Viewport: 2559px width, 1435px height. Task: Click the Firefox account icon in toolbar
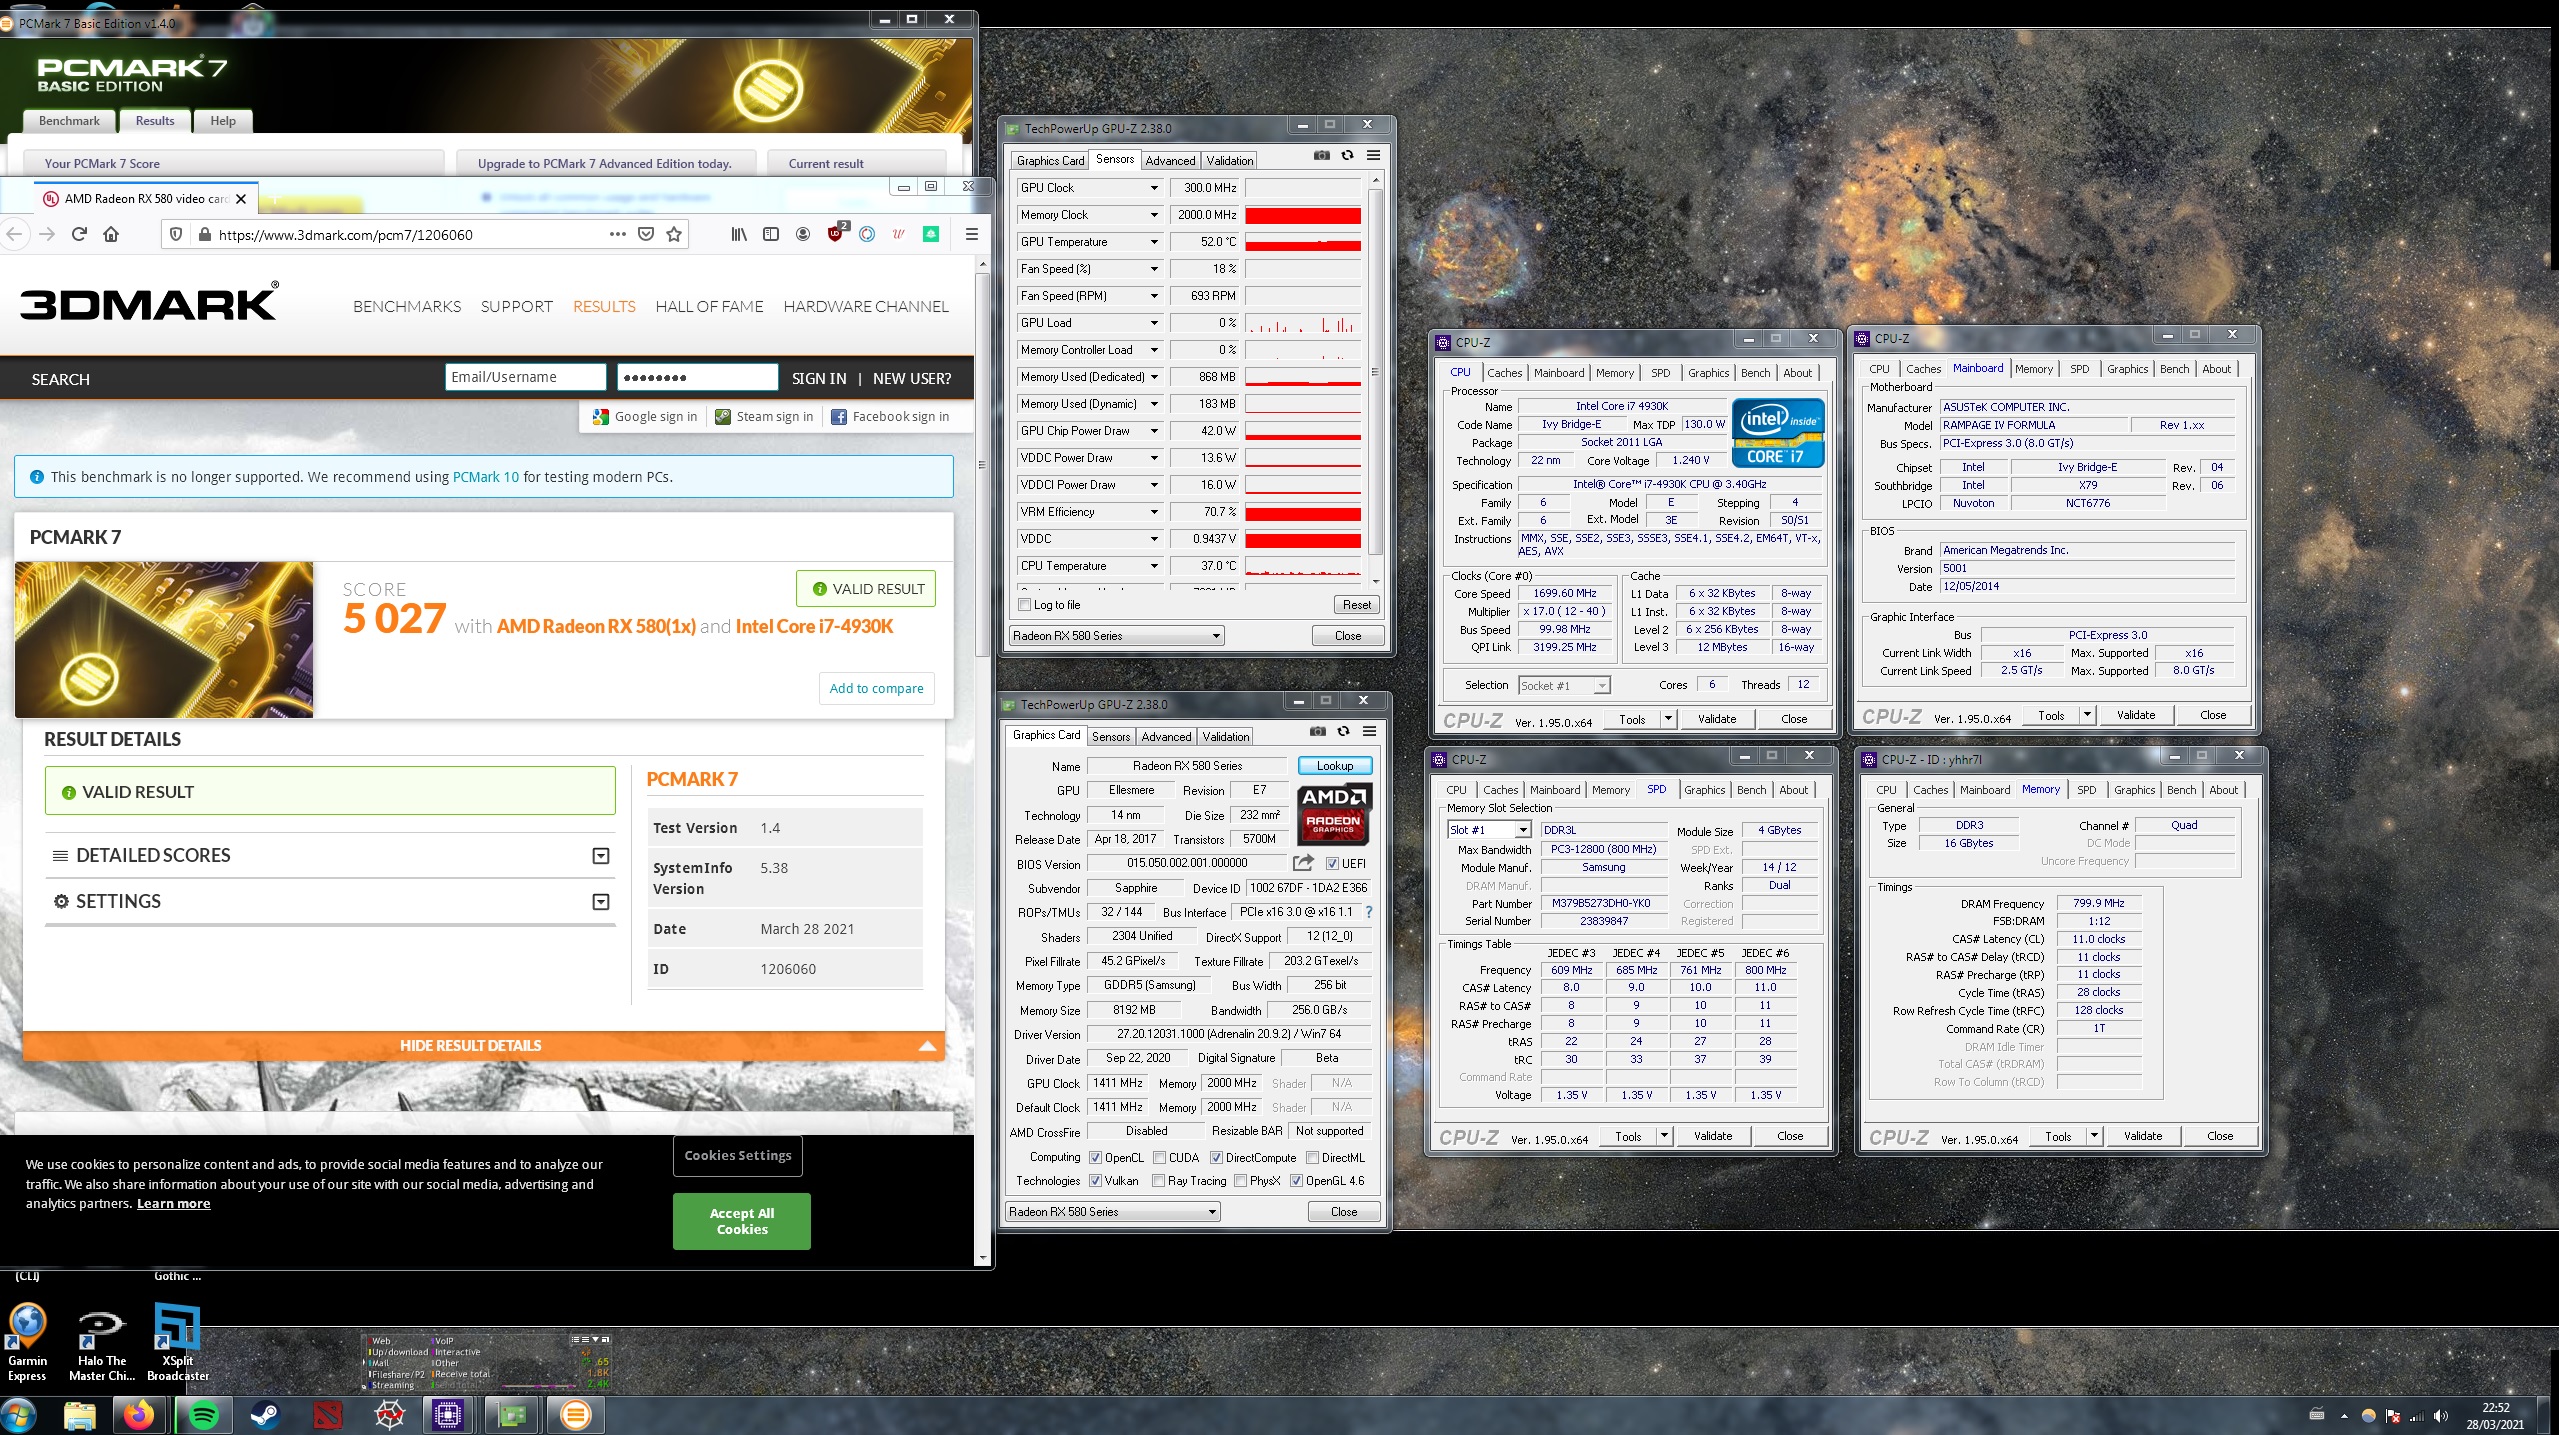[803, 234]
